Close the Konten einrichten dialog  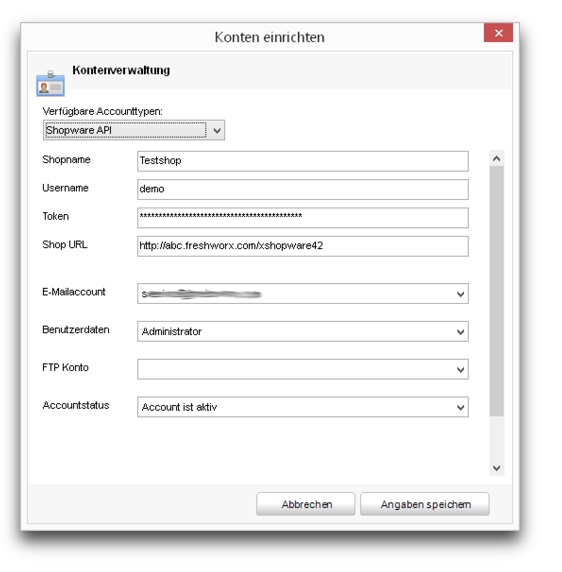pyautogui.click(x=498, y=33)
